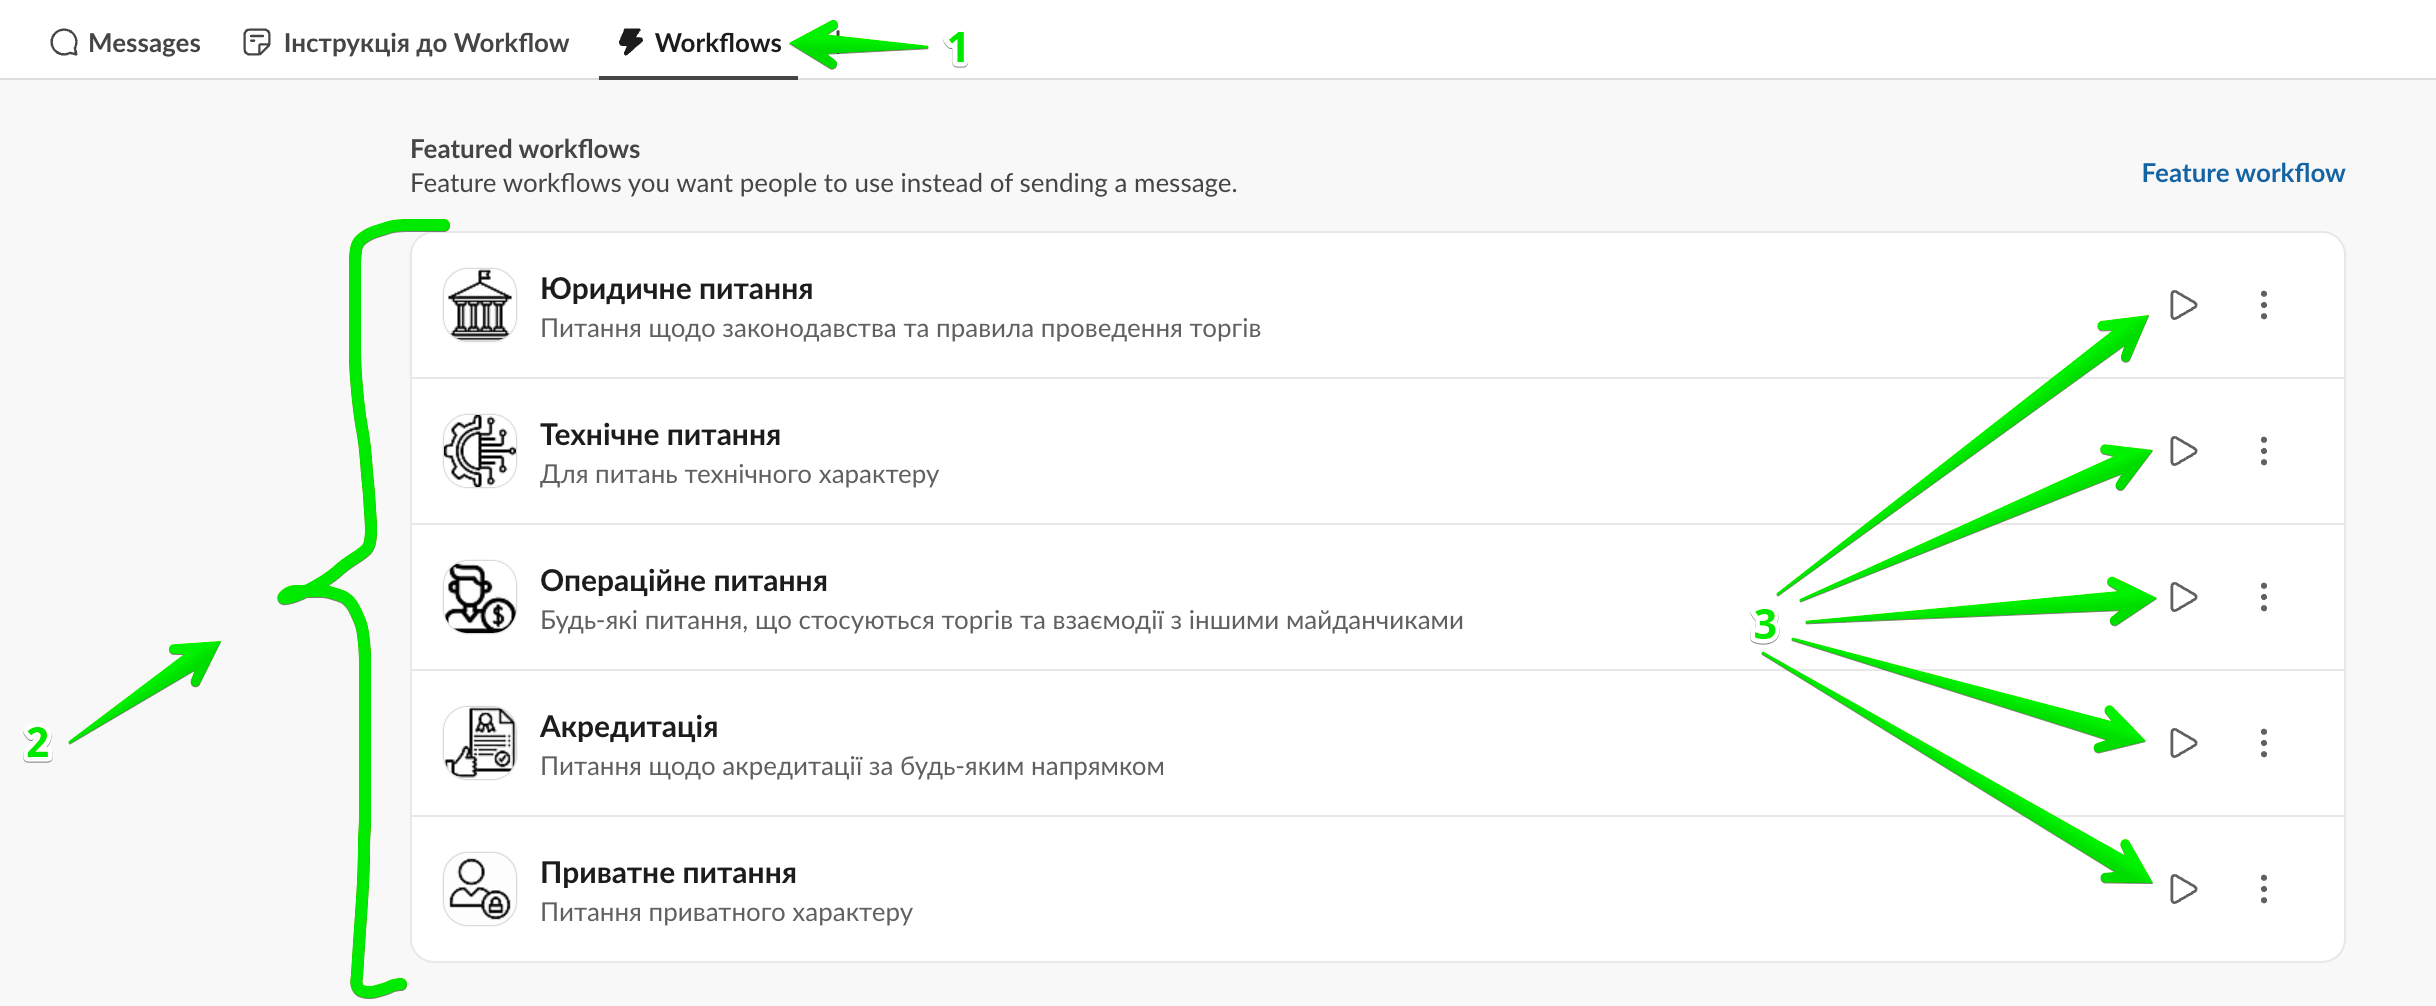Click the courthouse icon for Юридичне питання
The height and width of the screenshot is (1006, 2436).
pyautogui.click(x=480, y=305)
